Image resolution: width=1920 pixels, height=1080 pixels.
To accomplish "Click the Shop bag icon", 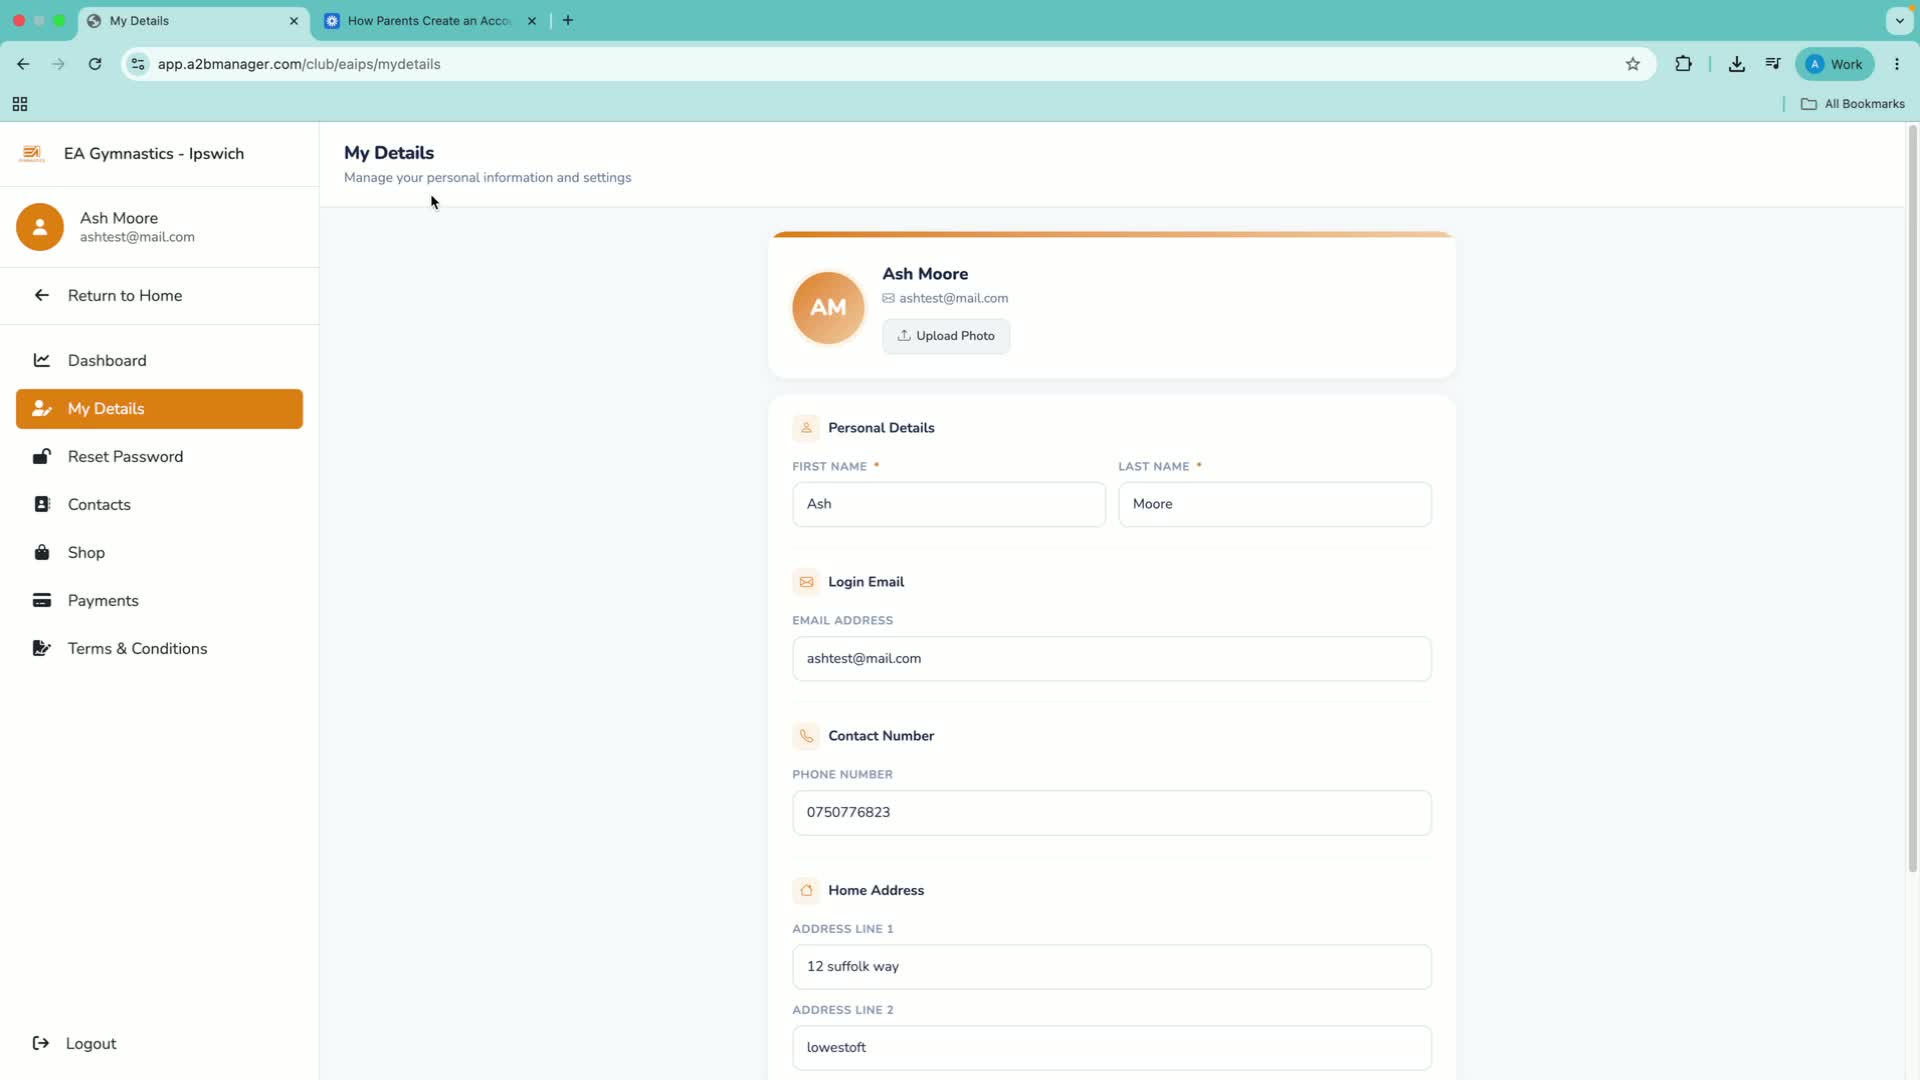I will click(42, 552).
